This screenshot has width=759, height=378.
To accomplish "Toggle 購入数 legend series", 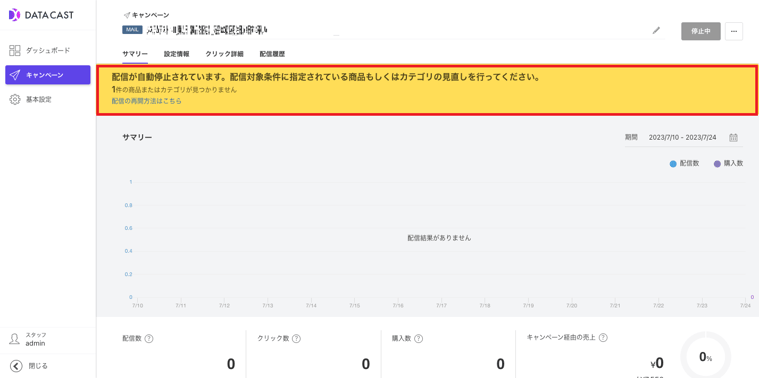I will 729,164.
